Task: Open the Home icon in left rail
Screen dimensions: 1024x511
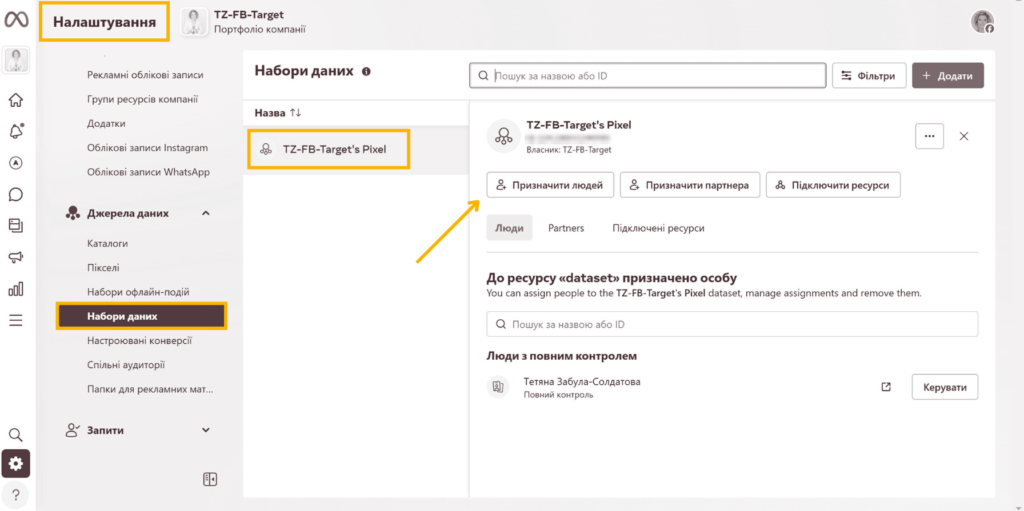Action: click(16, 100)
